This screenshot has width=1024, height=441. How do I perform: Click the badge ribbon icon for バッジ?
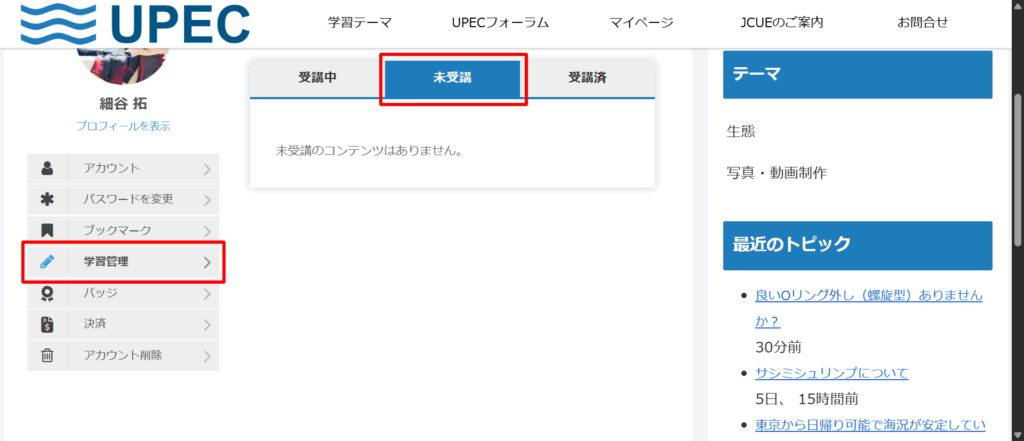(x=47, y=293)
